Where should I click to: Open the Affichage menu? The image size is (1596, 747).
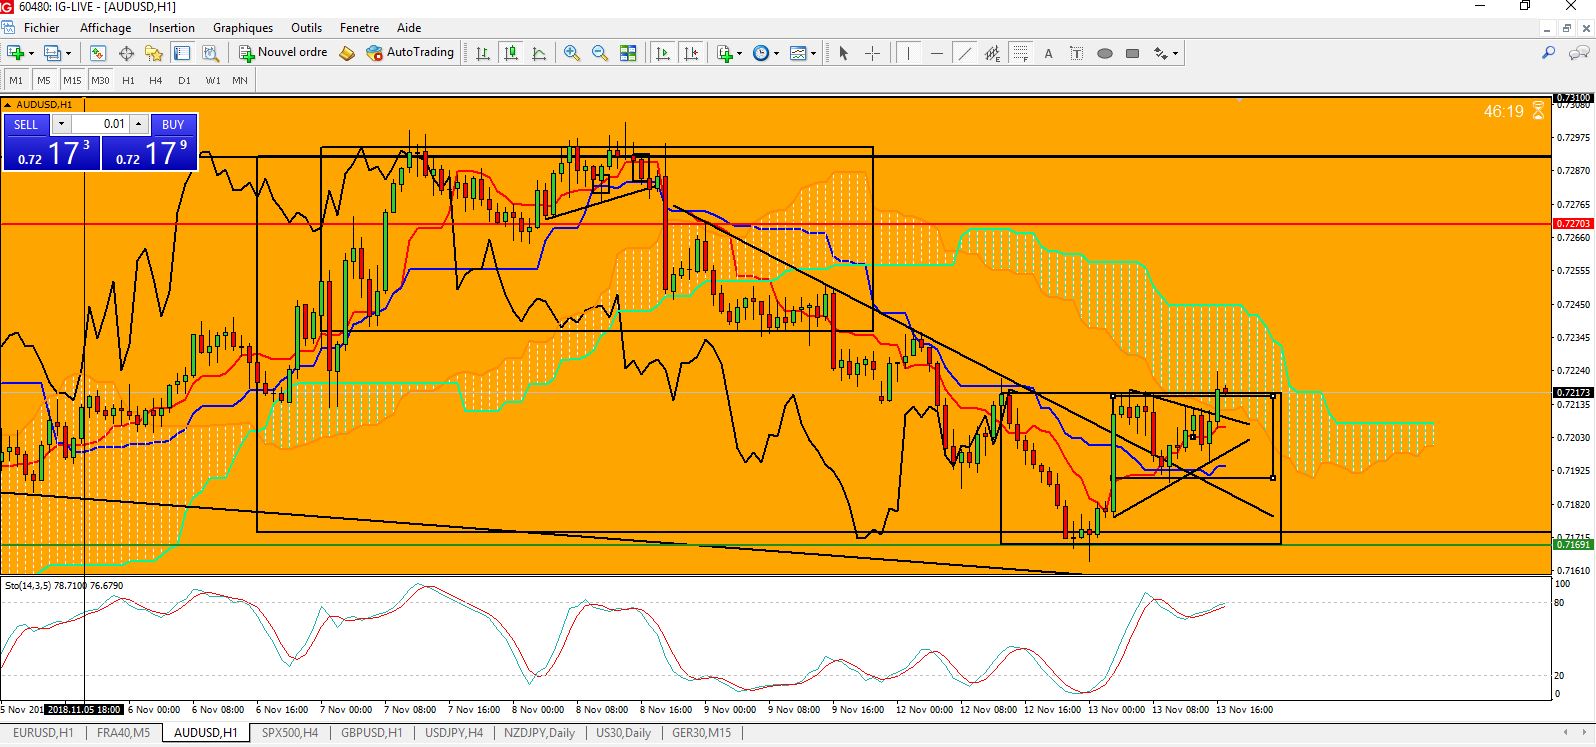point(105,28)
